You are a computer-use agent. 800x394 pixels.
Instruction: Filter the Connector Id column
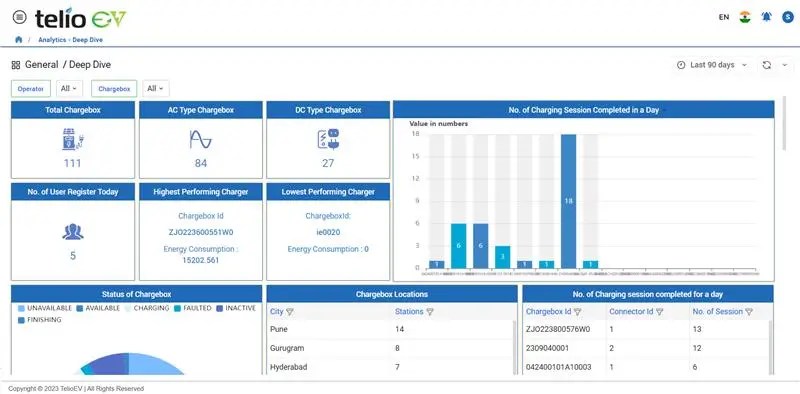click(x=659, y=312)
